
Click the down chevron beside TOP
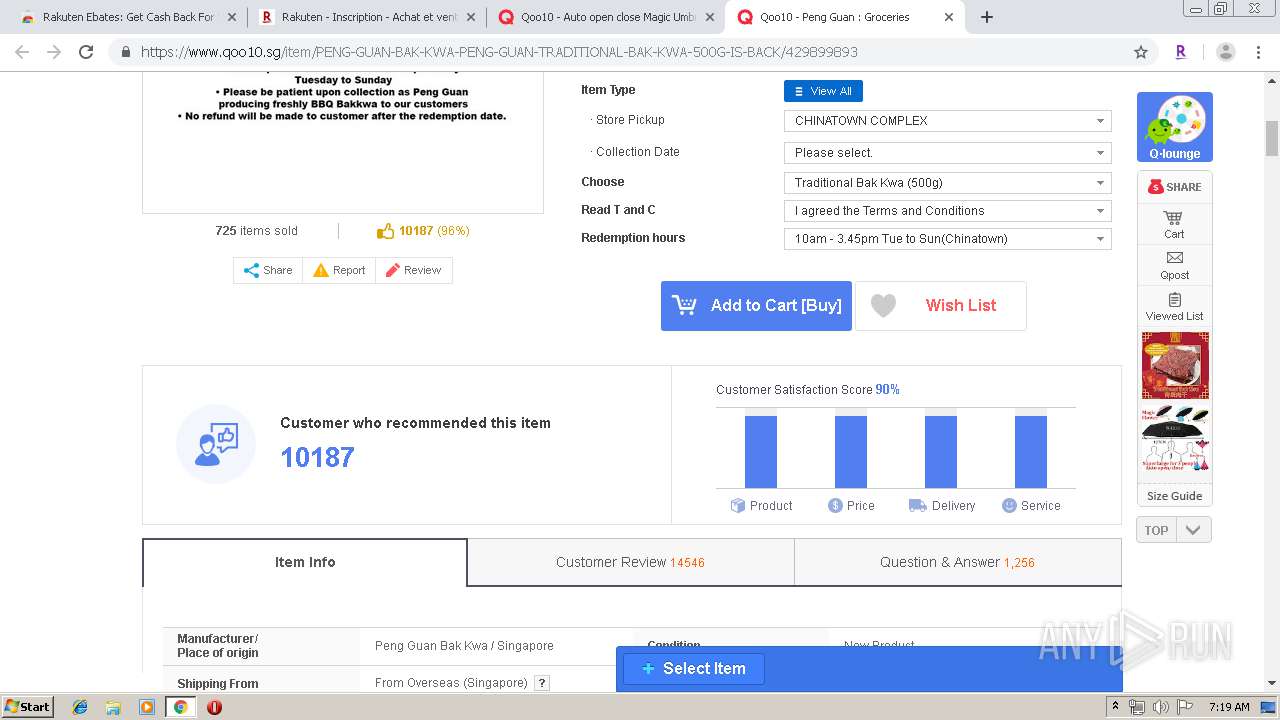1193,530
